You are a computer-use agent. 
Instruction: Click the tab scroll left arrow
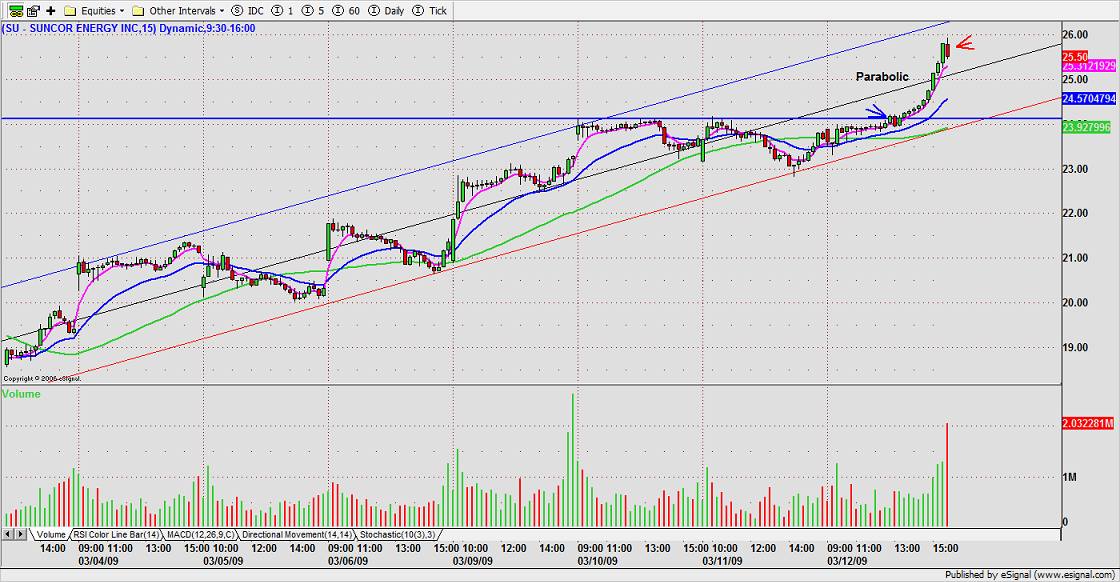(x=8, y=534)
